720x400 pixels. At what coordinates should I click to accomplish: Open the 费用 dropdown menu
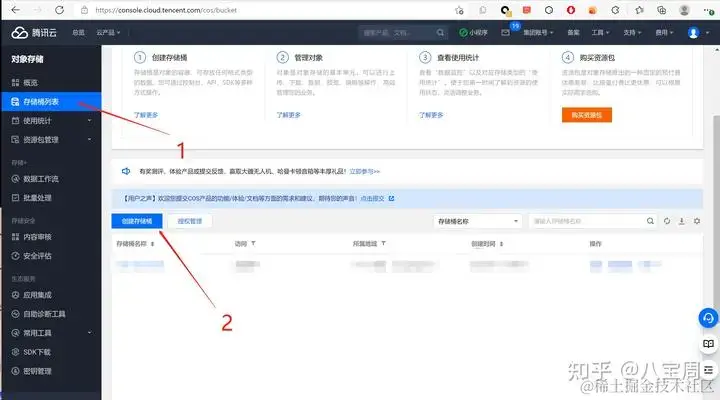(664, 33)
